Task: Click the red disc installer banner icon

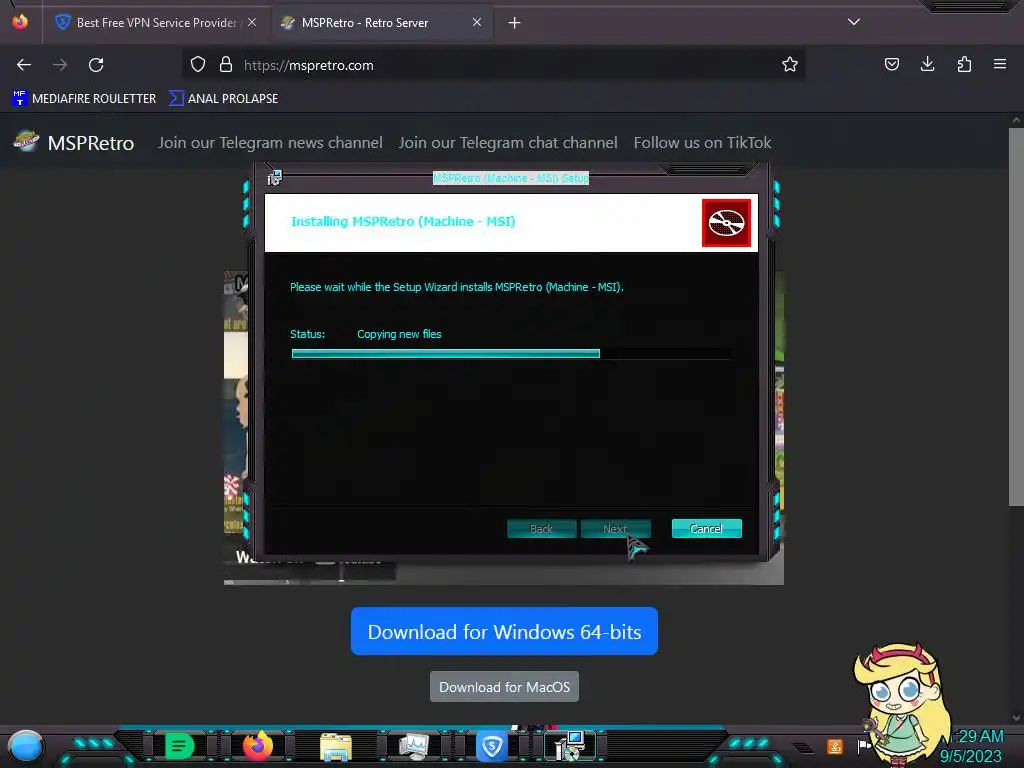Action: tap(726, 223)
